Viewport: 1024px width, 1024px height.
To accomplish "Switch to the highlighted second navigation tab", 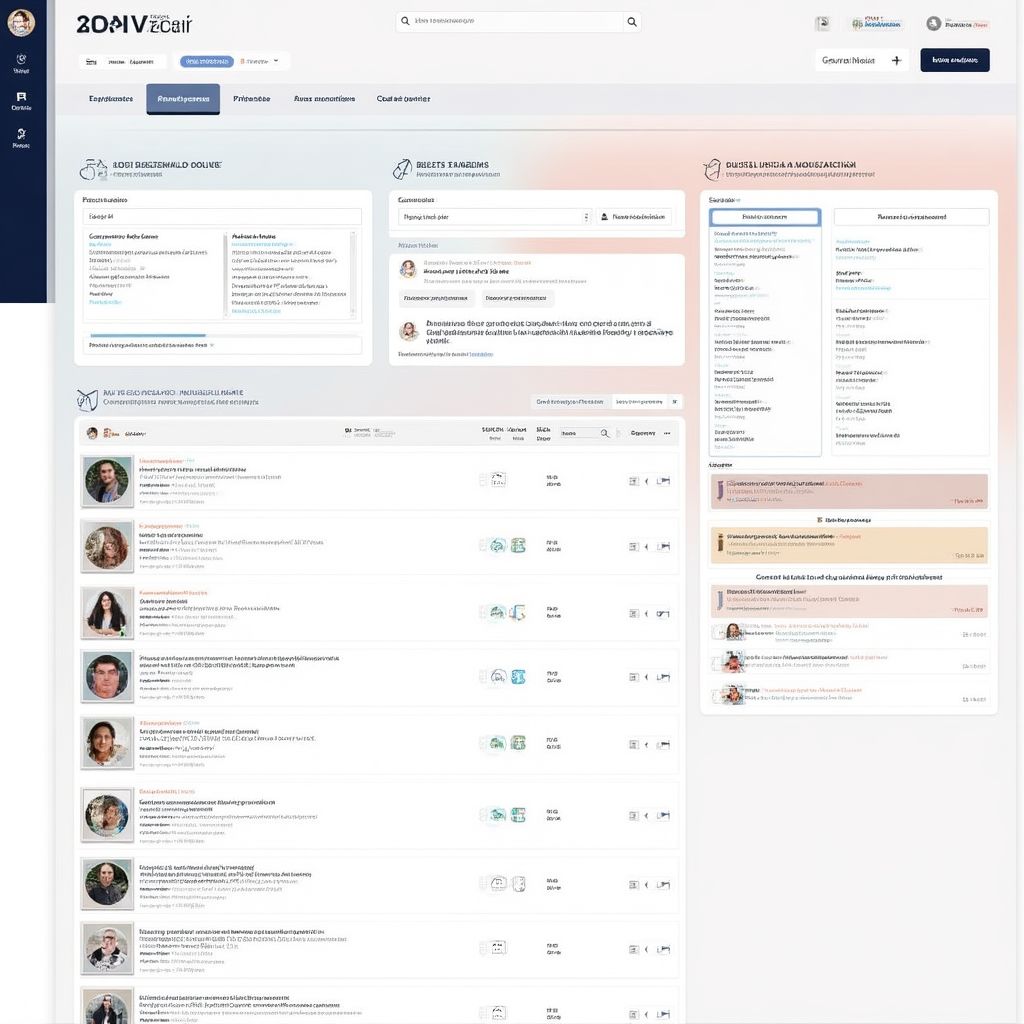I will coord(182,98).
